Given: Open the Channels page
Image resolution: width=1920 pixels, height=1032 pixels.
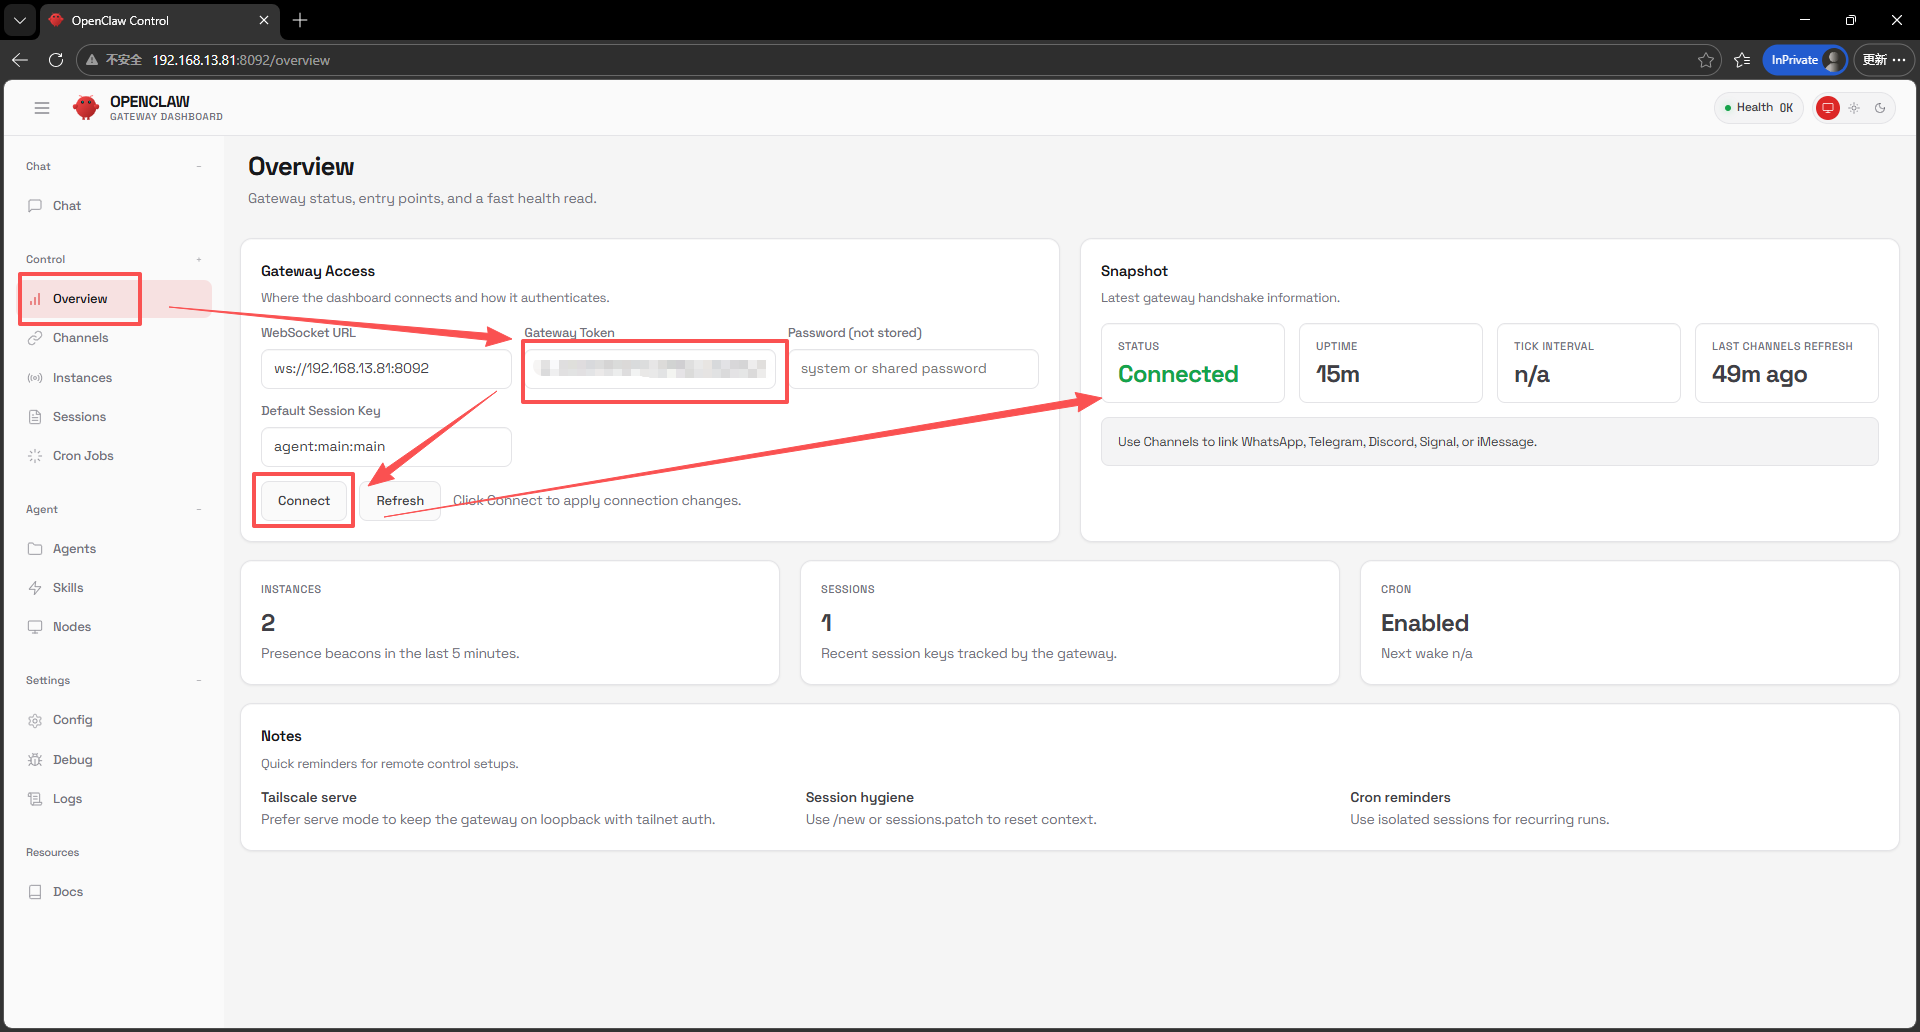Looking at the screenshot, I should tap(115, 338).
